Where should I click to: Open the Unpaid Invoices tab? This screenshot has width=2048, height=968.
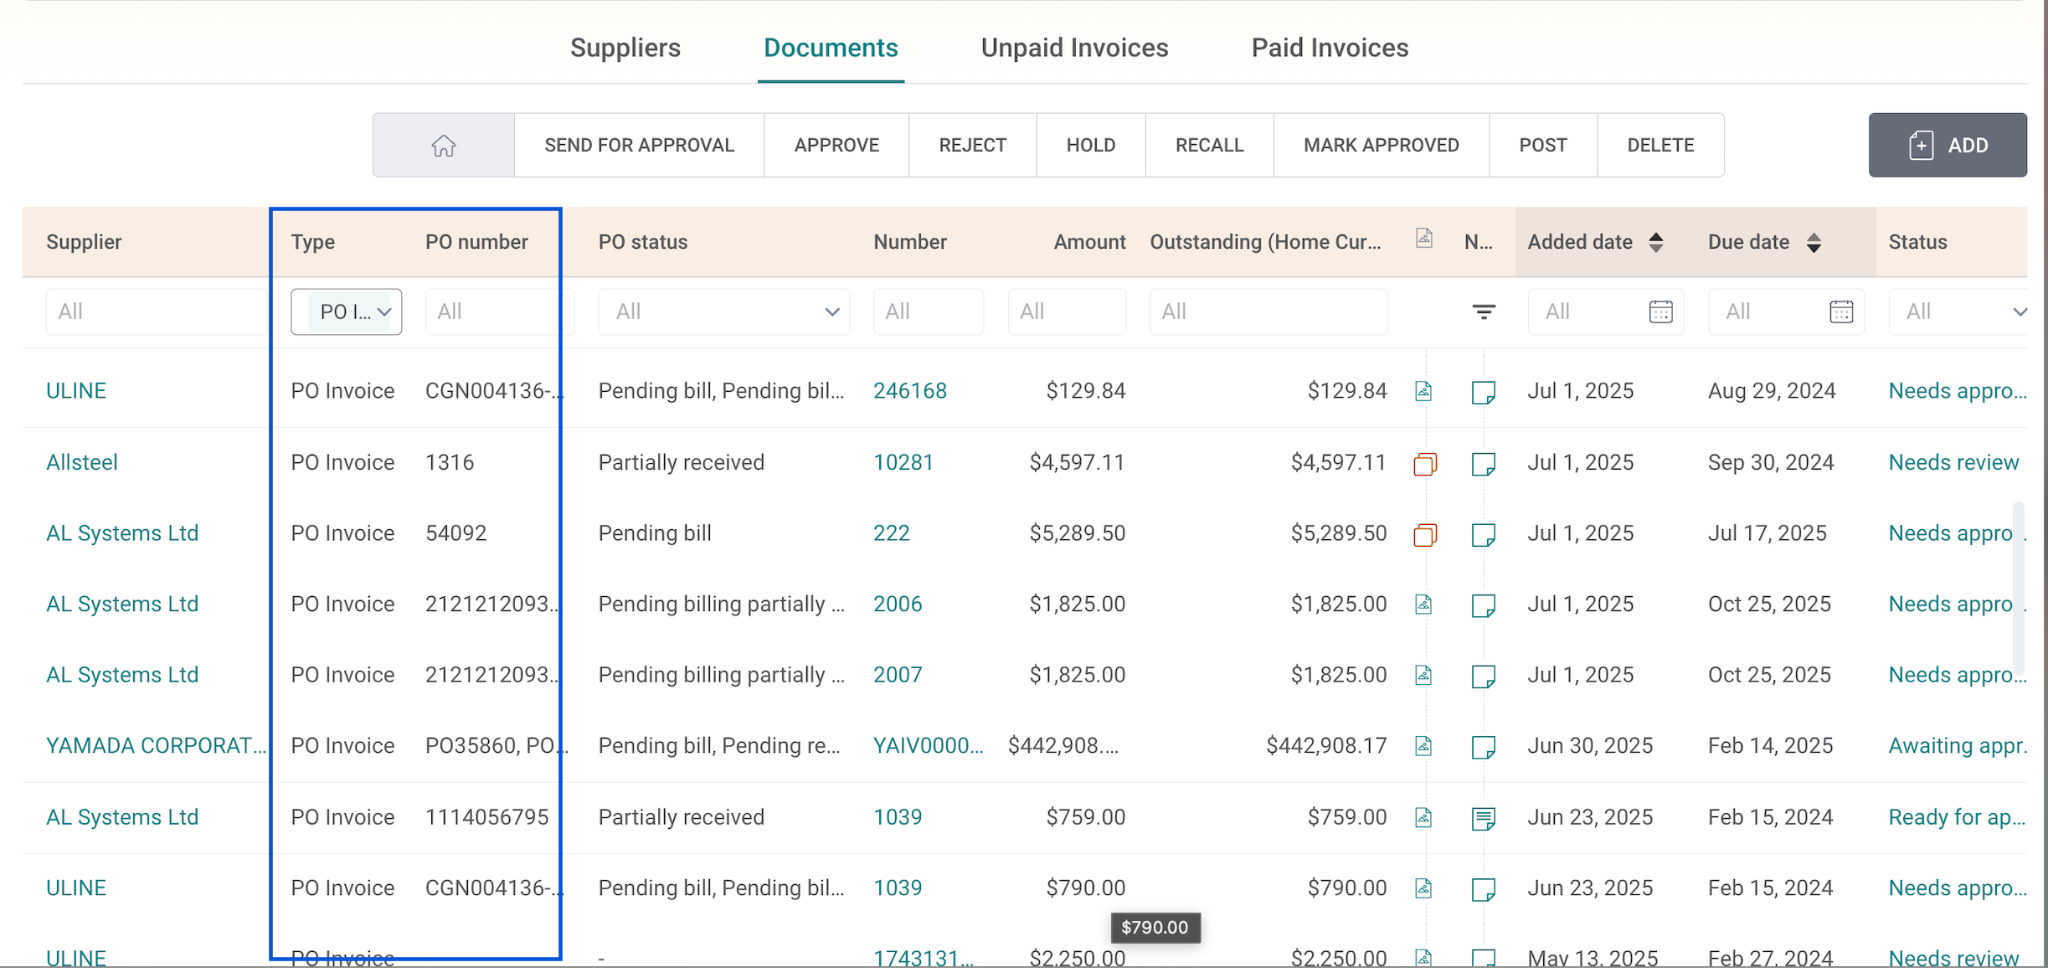(1075, 48)
